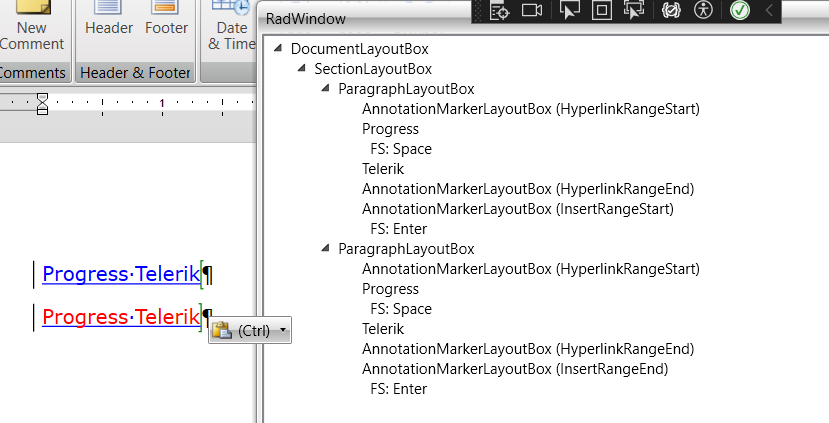Click the Comments group label in ribbon
829x423 pixels.
pyautogui.click(x=33, y=72)
